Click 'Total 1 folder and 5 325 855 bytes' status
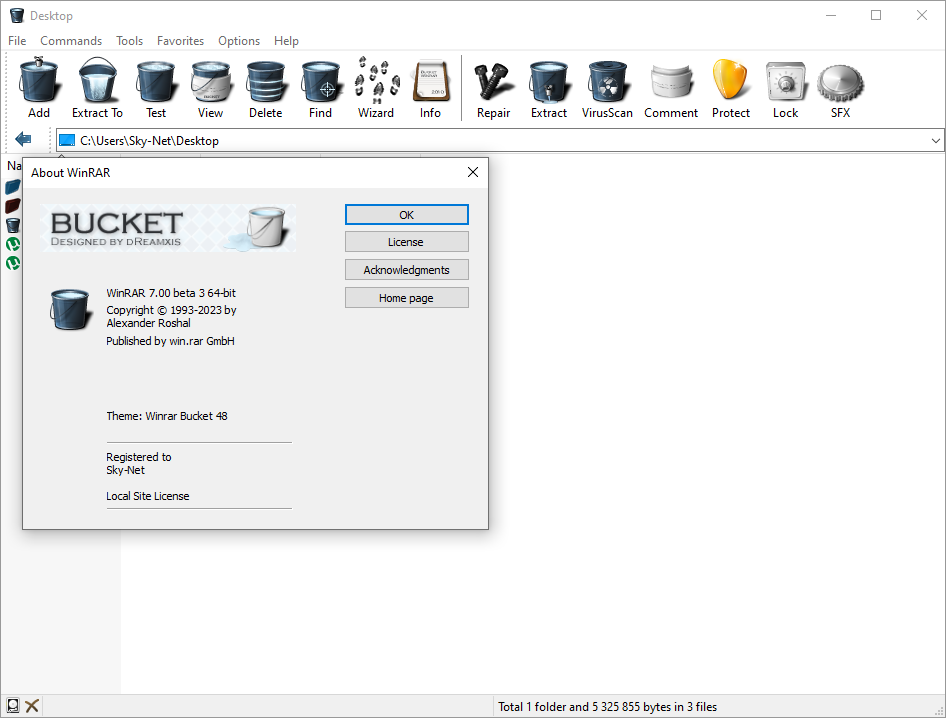 [x=608, y=707]
